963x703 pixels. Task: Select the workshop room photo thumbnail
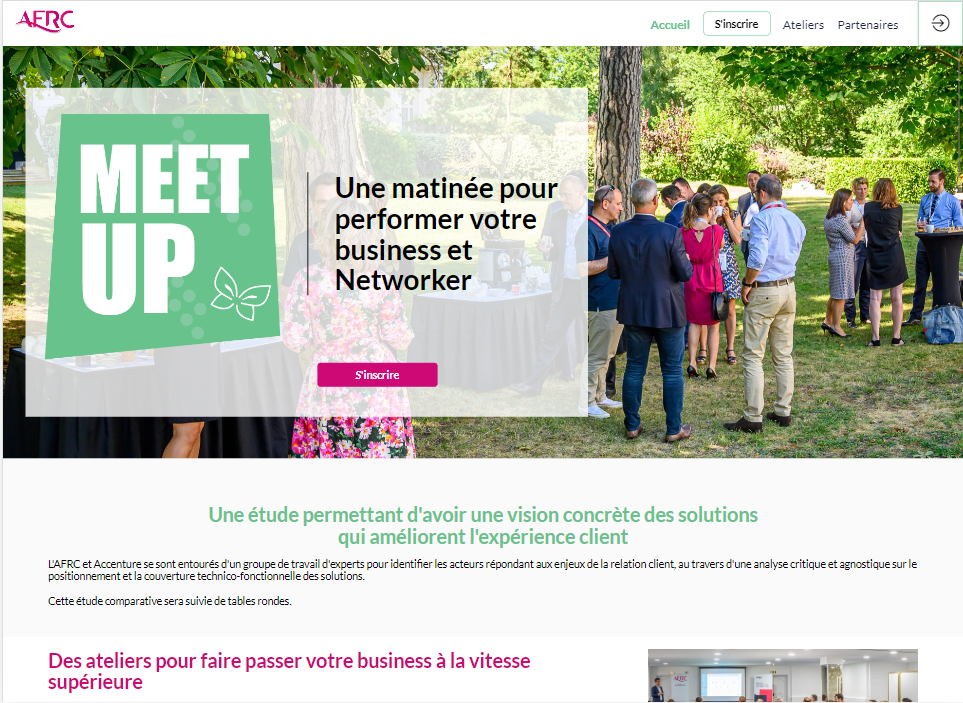tap(782, 675)
